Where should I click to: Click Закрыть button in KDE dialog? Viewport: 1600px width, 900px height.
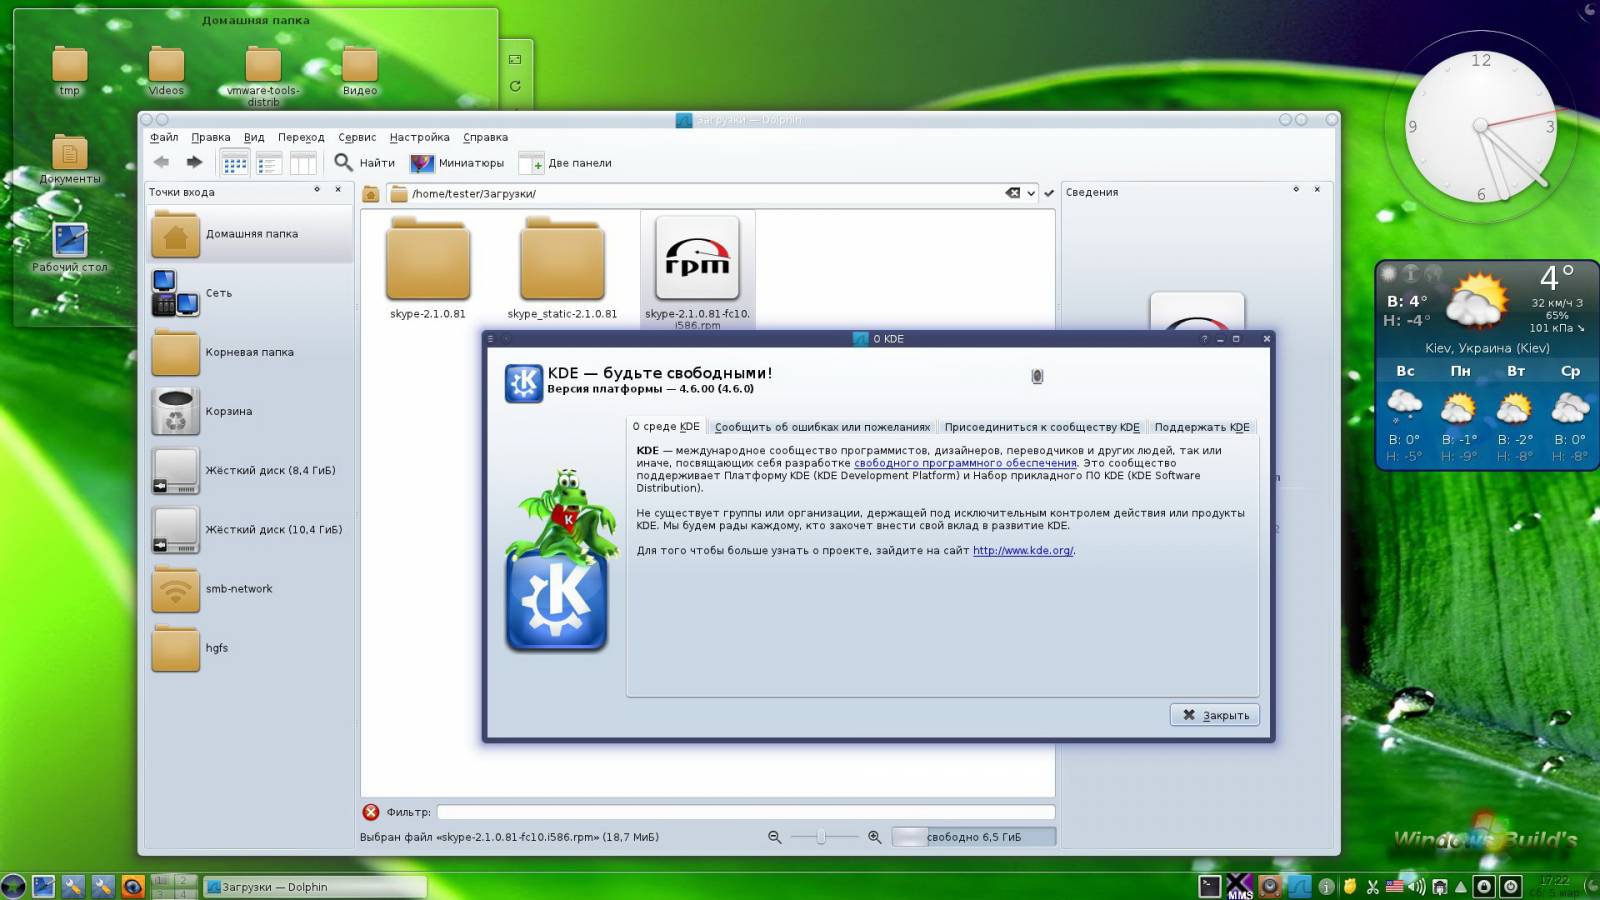1215,715
